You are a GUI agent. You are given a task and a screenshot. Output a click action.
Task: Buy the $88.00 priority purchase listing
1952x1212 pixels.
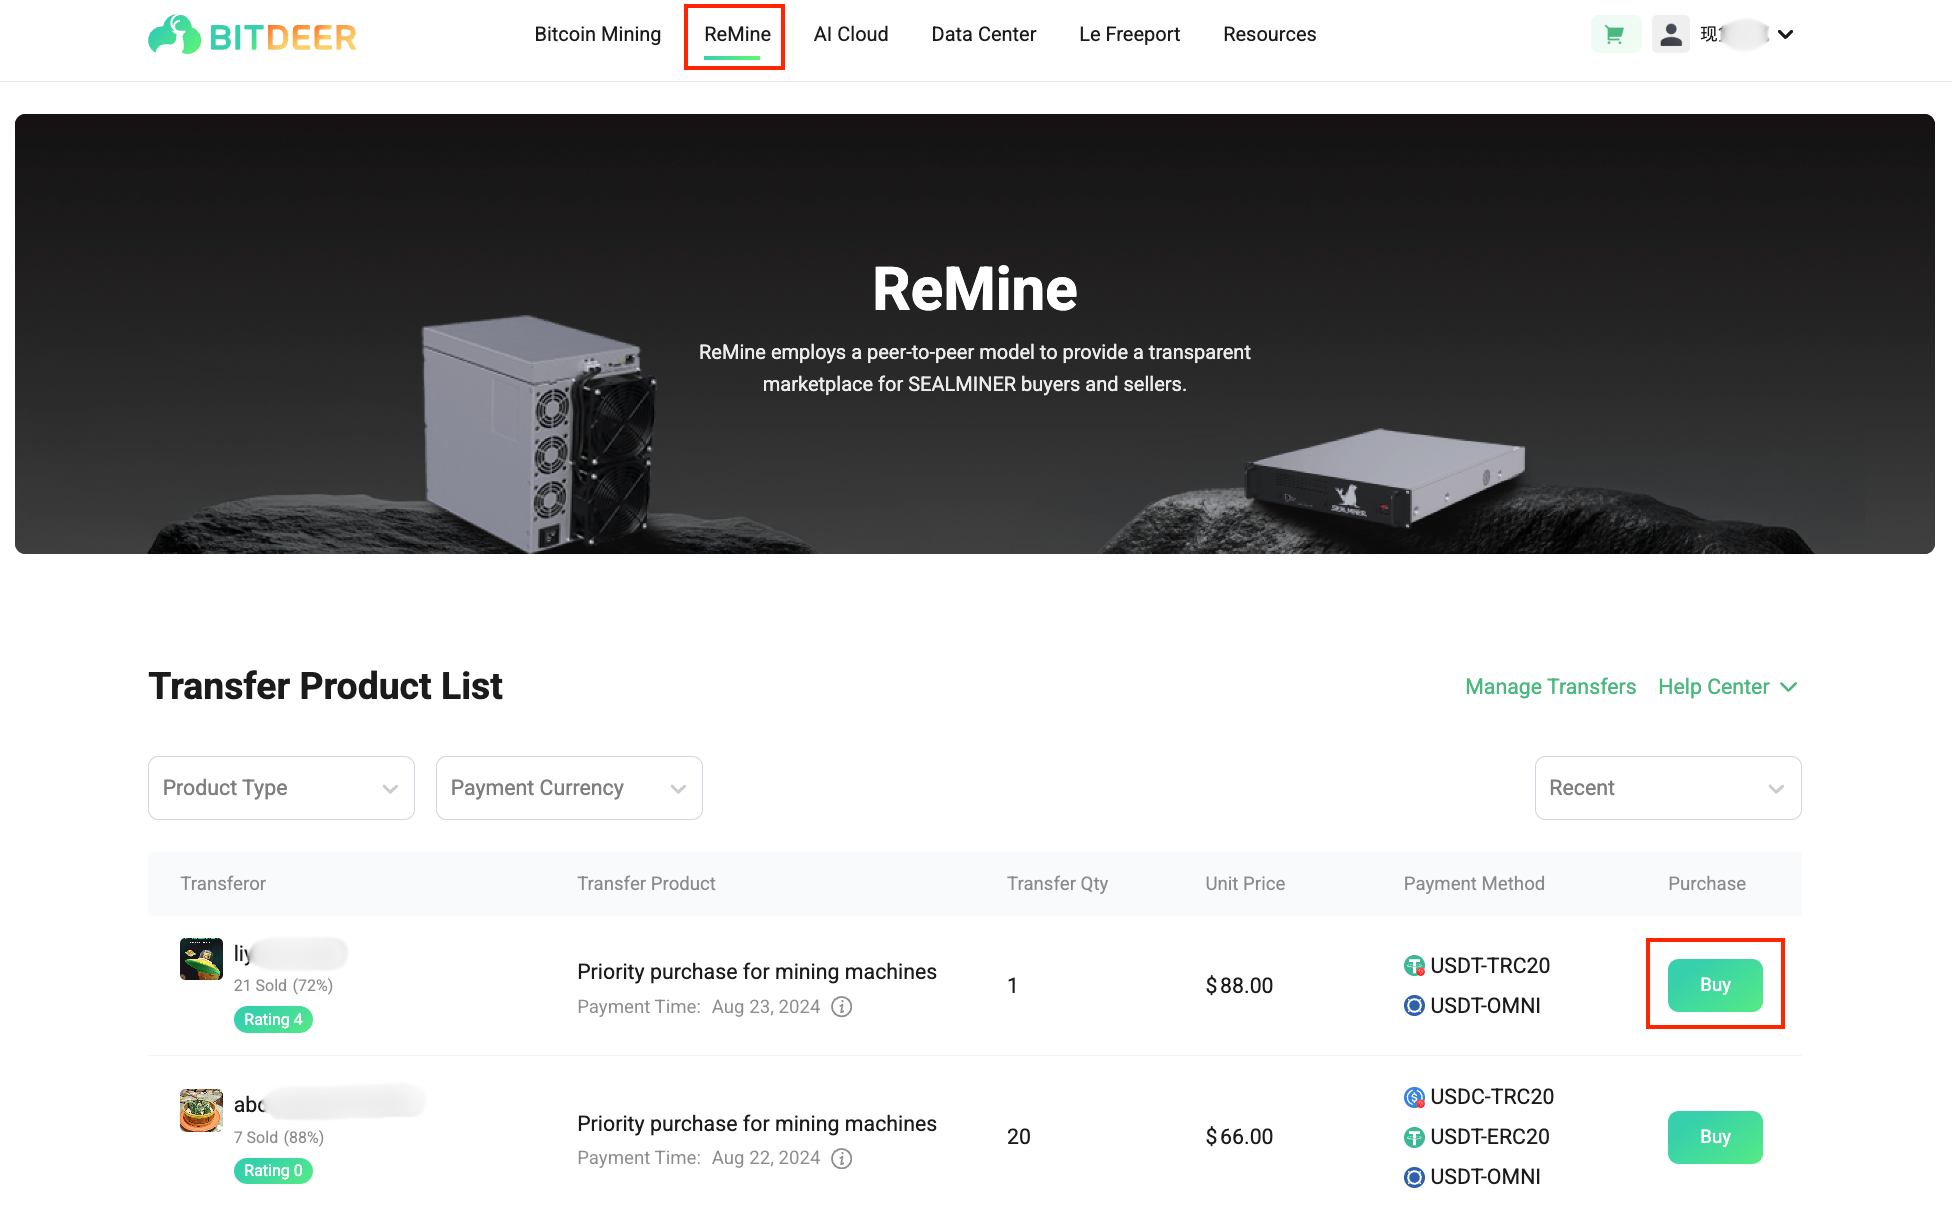1715,985
